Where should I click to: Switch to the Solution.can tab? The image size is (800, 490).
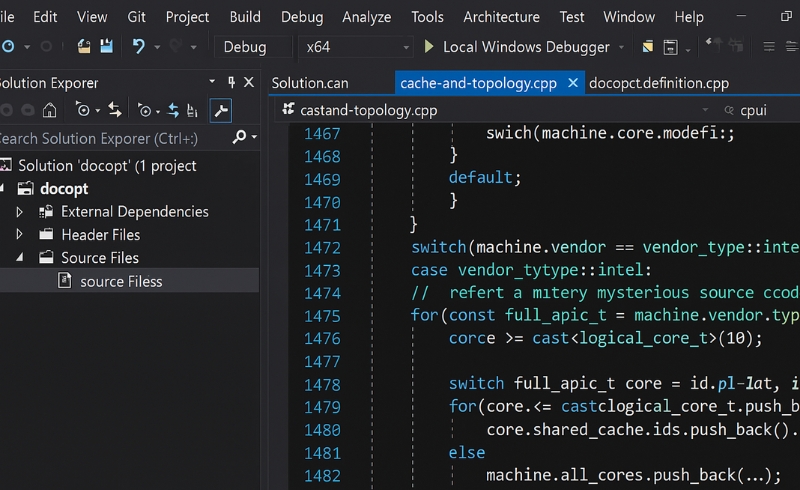[310, 83]
